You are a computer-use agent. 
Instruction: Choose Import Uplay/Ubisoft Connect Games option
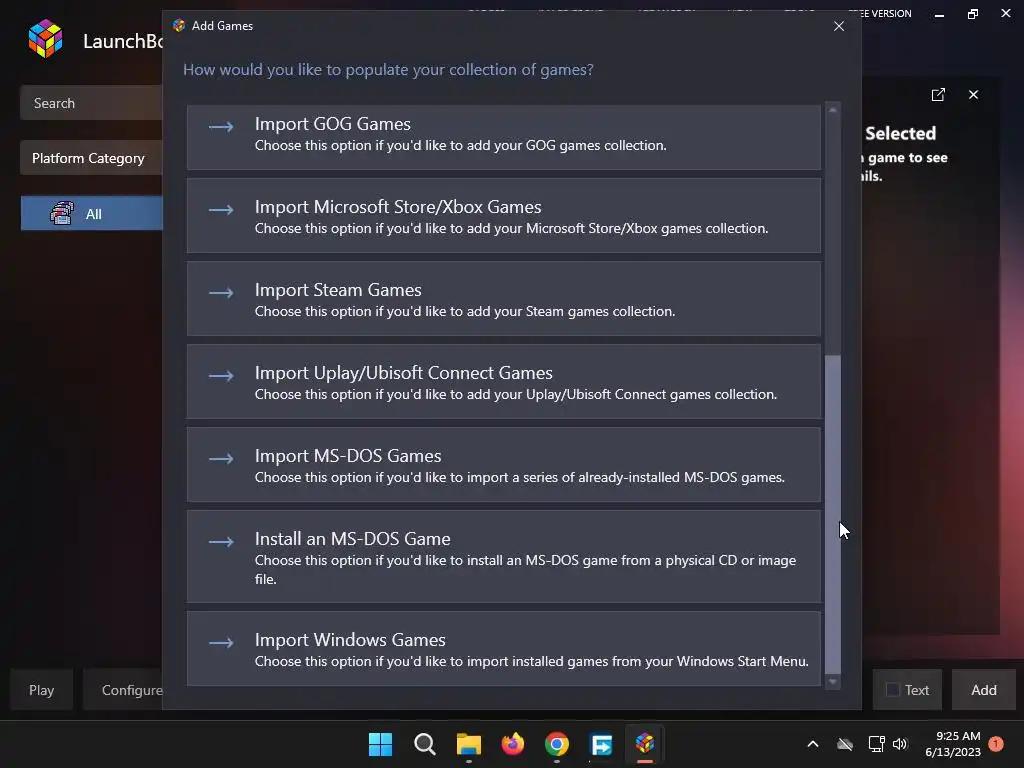pyautogui.click(x=504, y=381)
